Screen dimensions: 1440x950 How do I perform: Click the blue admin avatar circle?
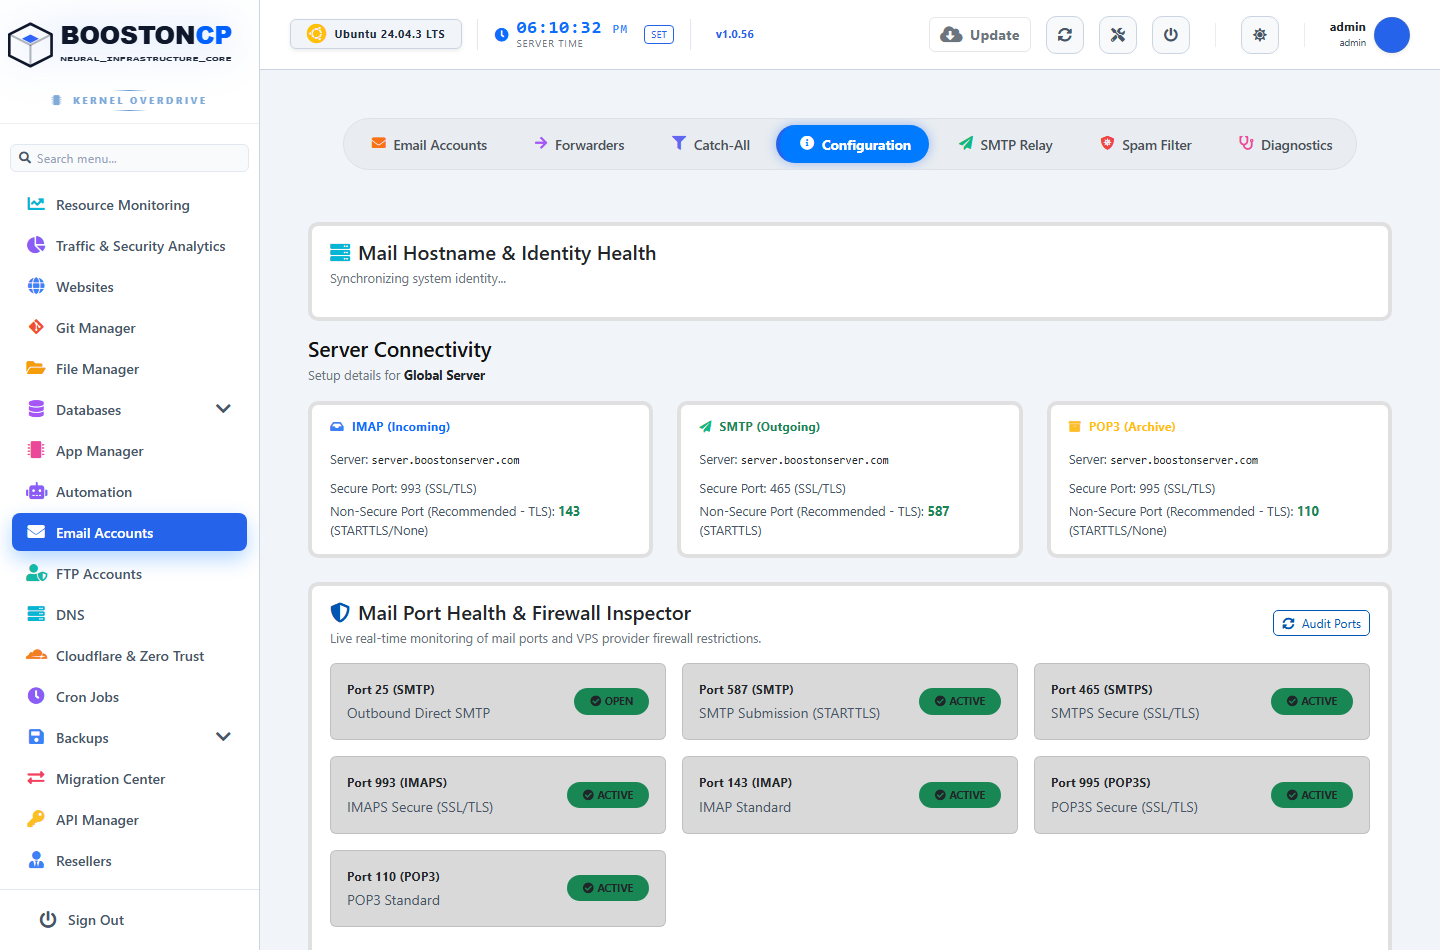pos(1392,35)
